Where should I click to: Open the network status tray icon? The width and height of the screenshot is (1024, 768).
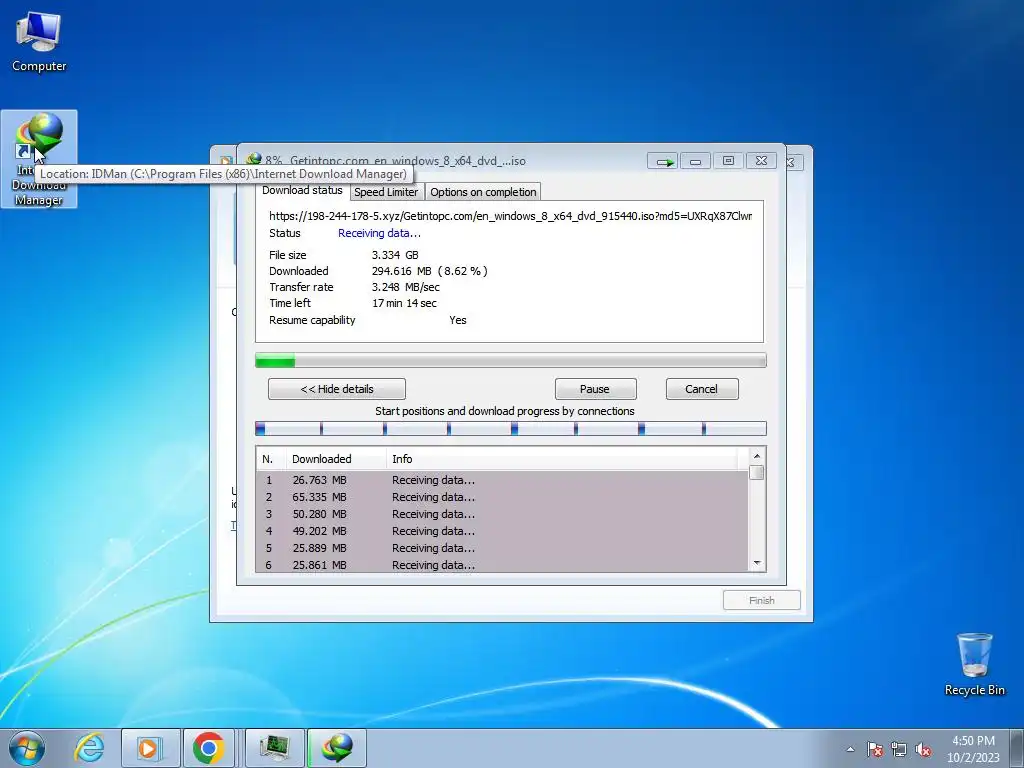coord(899,749)
